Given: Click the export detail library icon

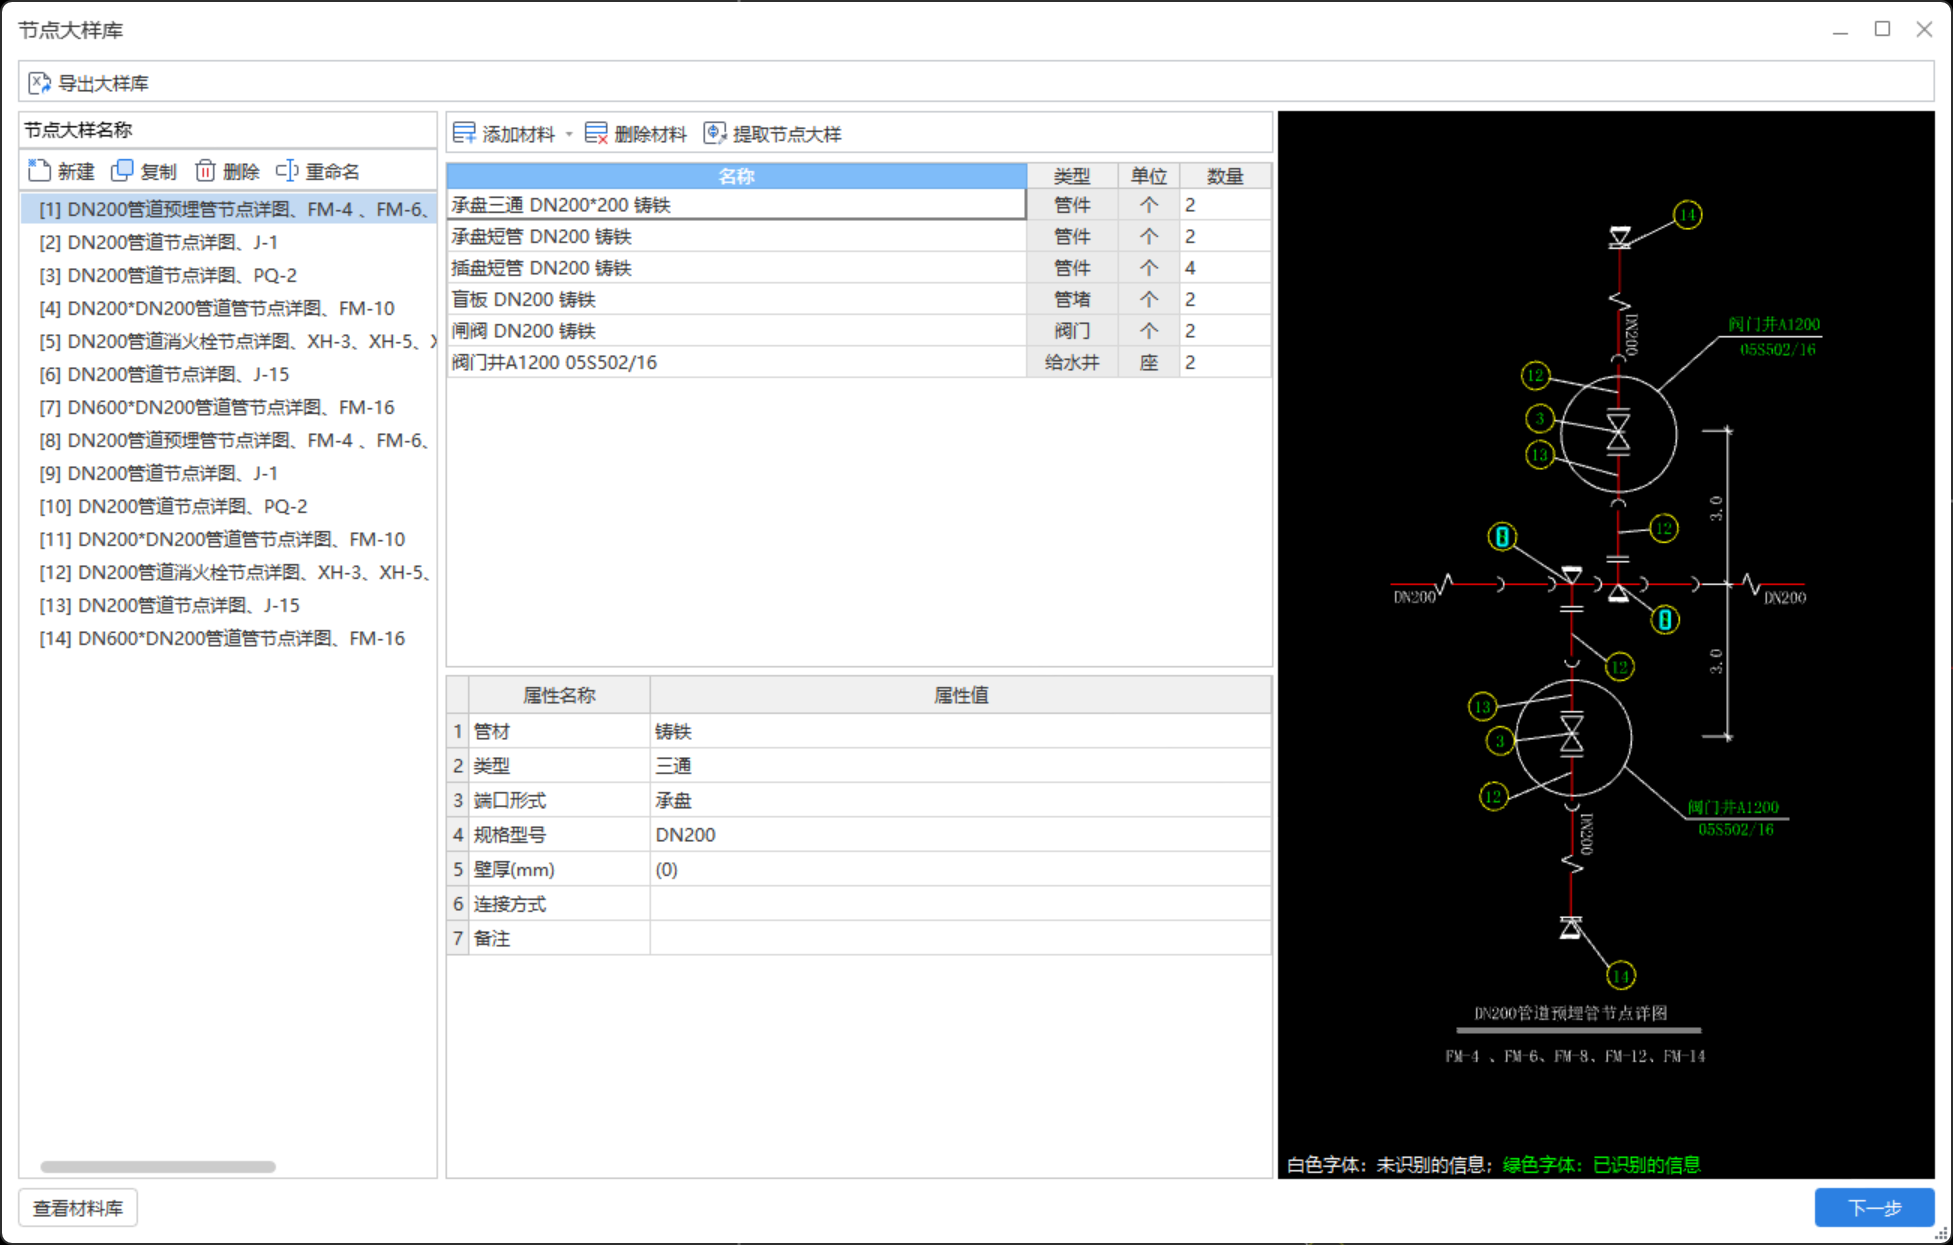Looking at the screenshot, I should (40, 83).
